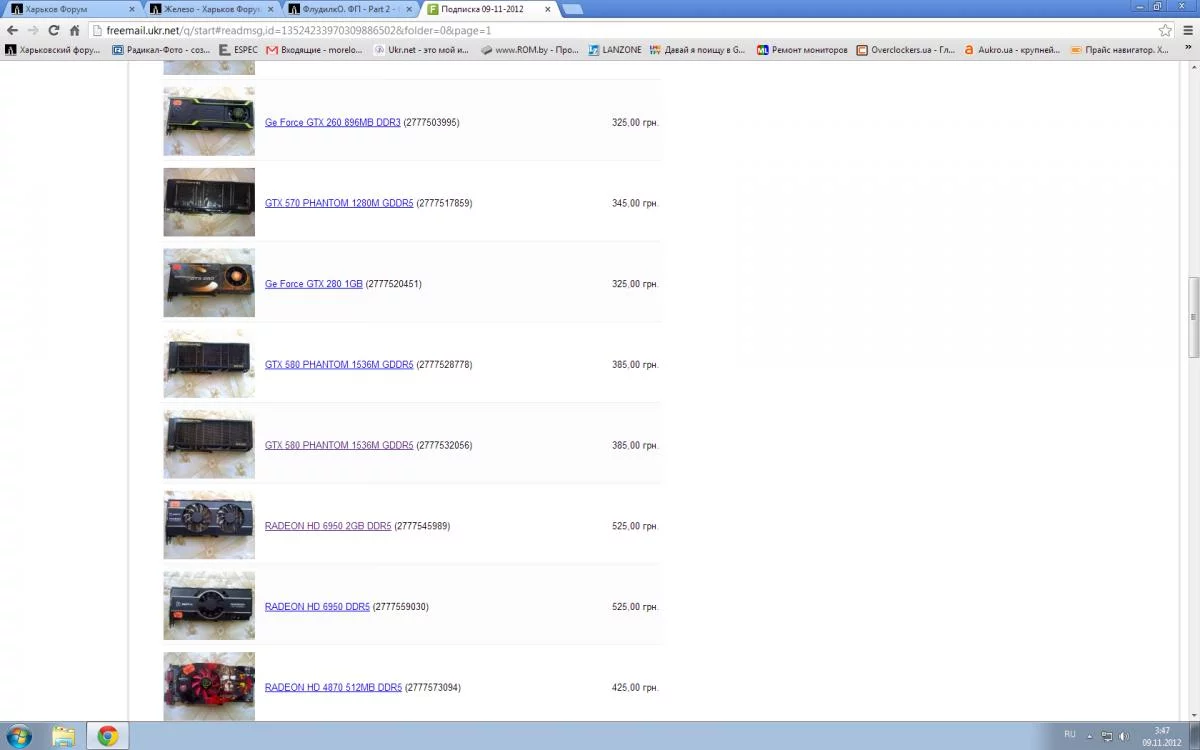Open the RADEON HD 4870 512MB DDR5 link
The height and width of the screenshot is (750, 1200).
[x=333, y=688]
